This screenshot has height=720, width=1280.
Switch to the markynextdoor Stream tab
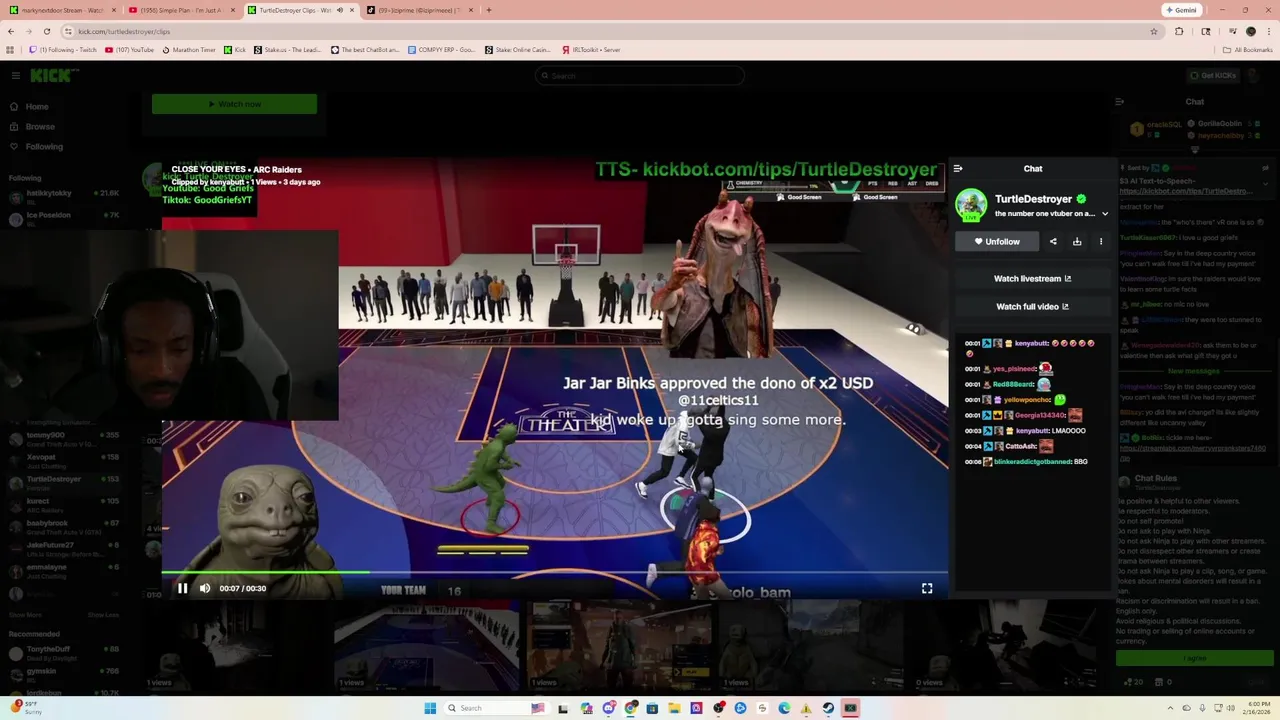[62, 10]
